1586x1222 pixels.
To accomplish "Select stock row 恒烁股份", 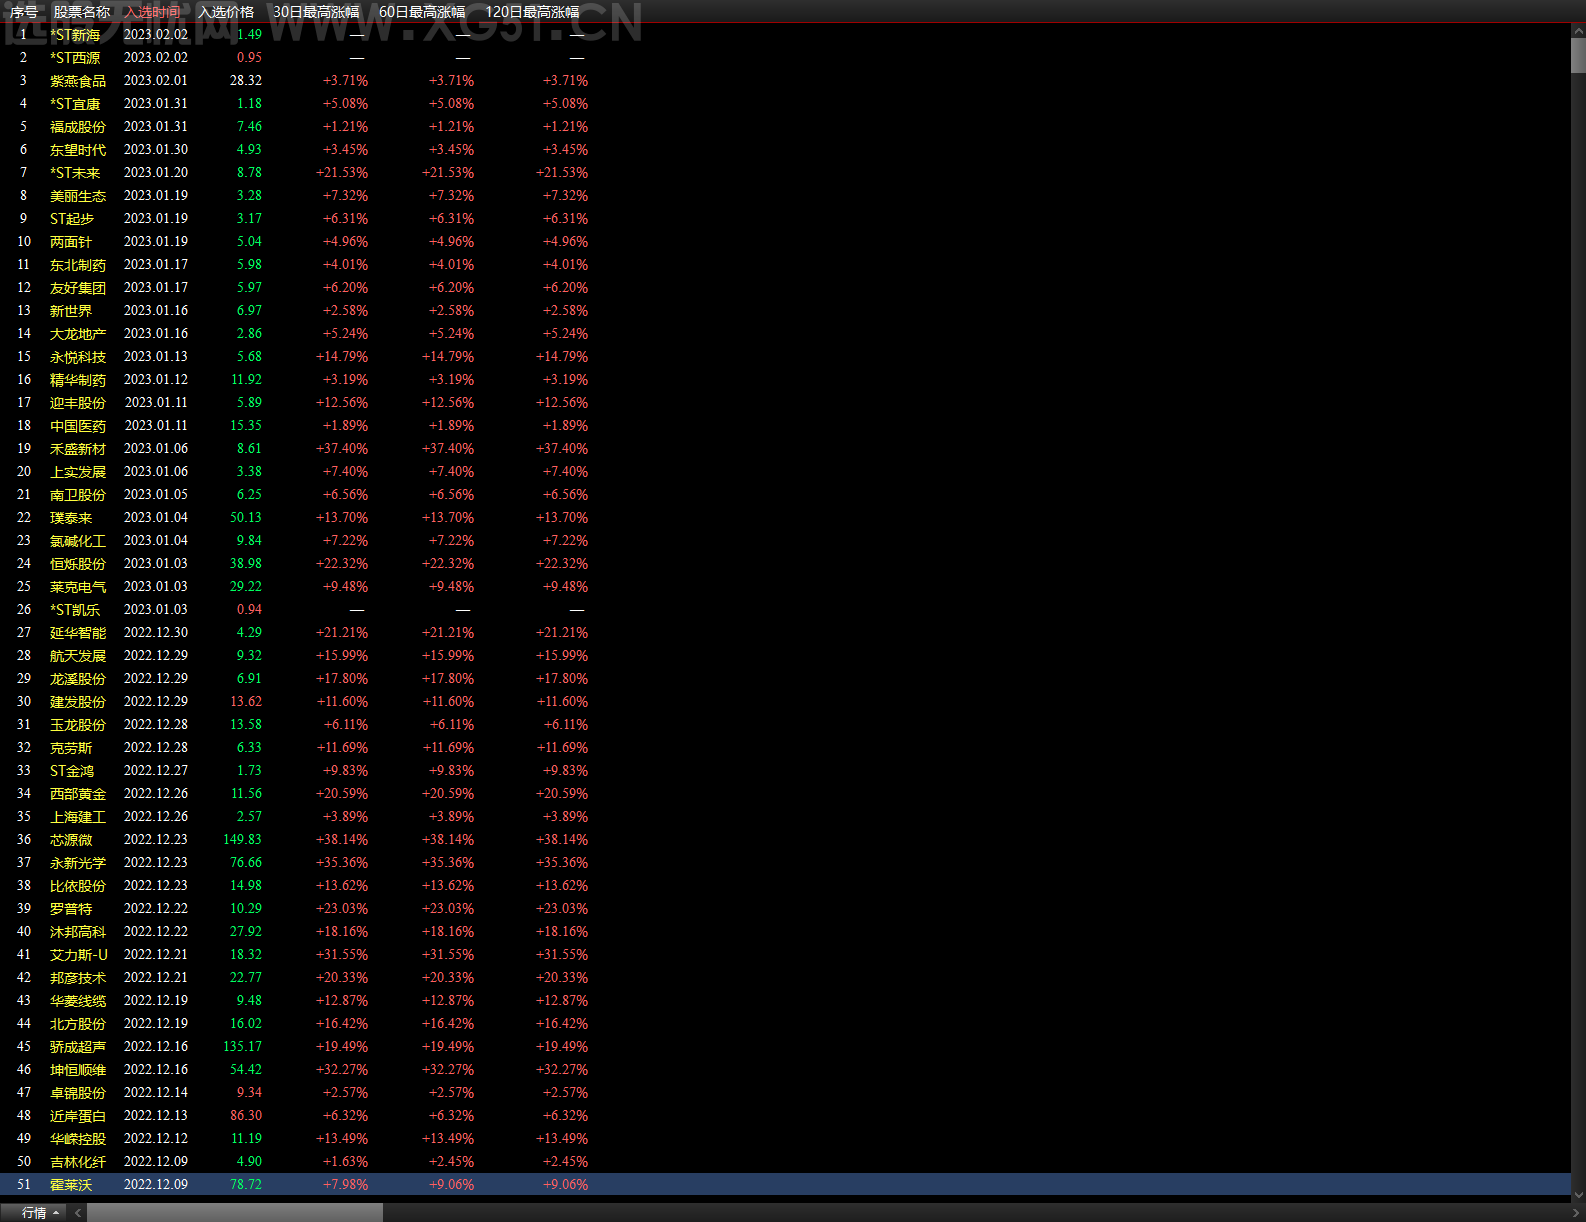I will pyautogui.click(x=785, y=563).
